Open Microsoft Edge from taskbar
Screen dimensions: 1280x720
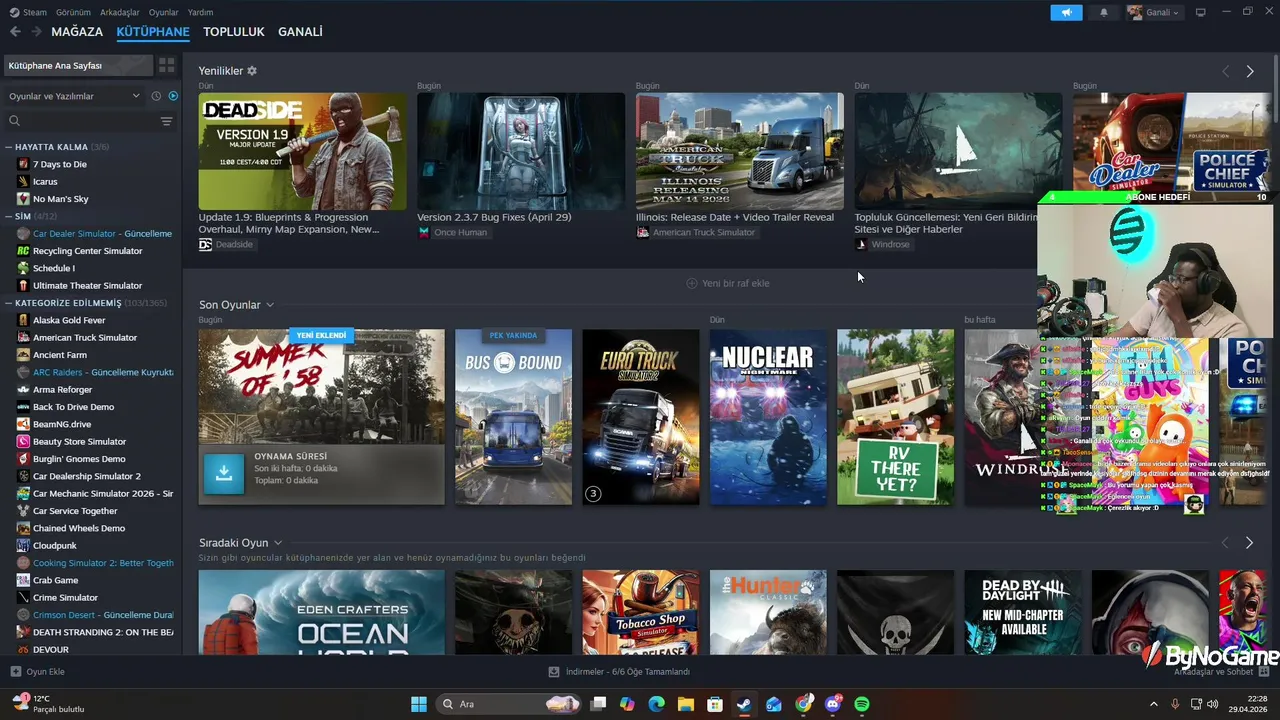pos(656,704)
